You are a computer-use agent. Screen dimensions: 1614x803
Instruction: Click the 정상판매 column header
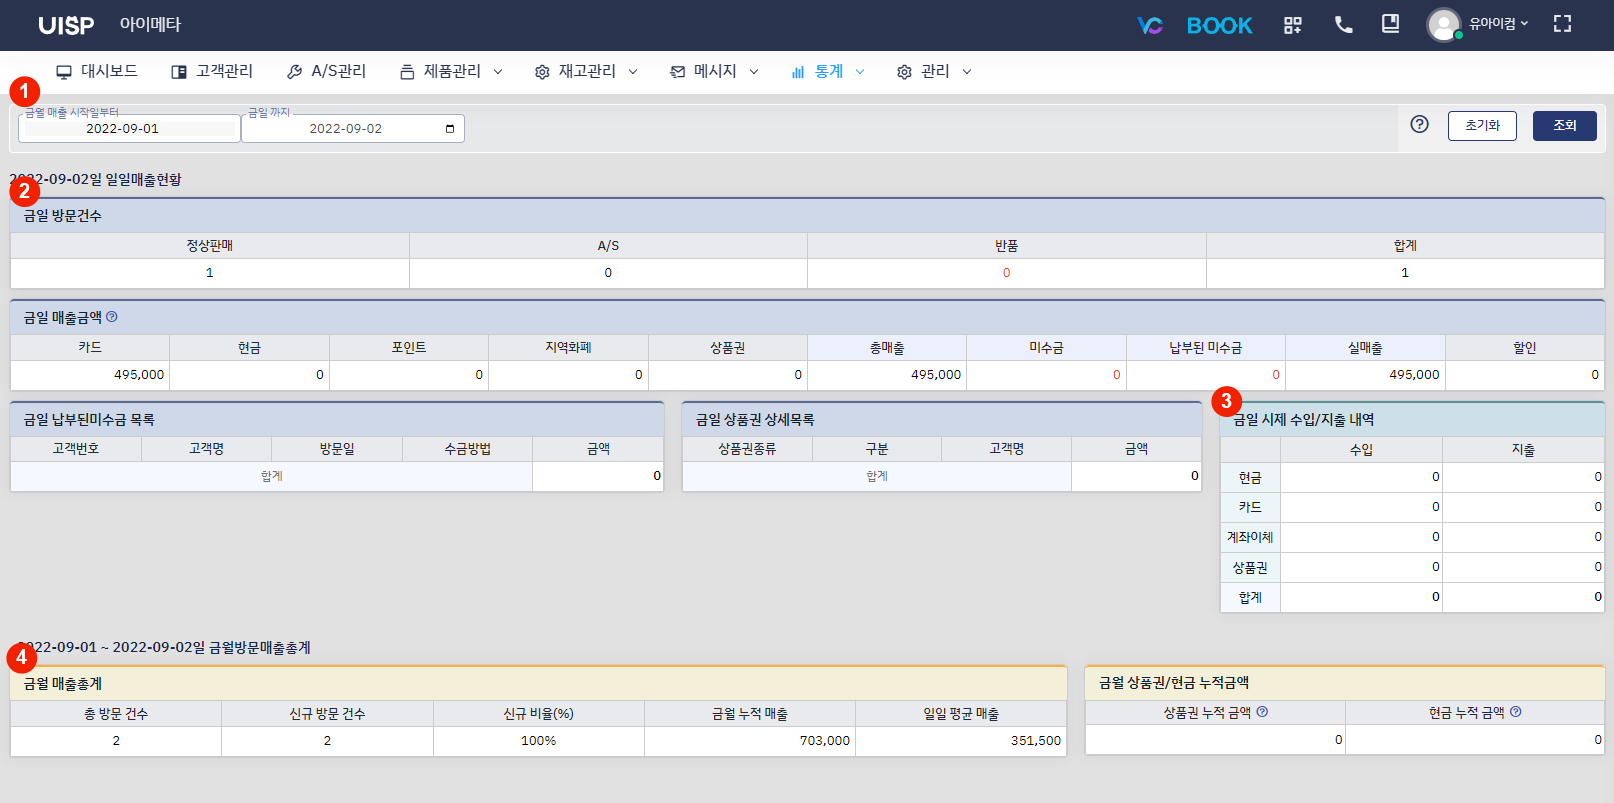click(x=210, y=246)
